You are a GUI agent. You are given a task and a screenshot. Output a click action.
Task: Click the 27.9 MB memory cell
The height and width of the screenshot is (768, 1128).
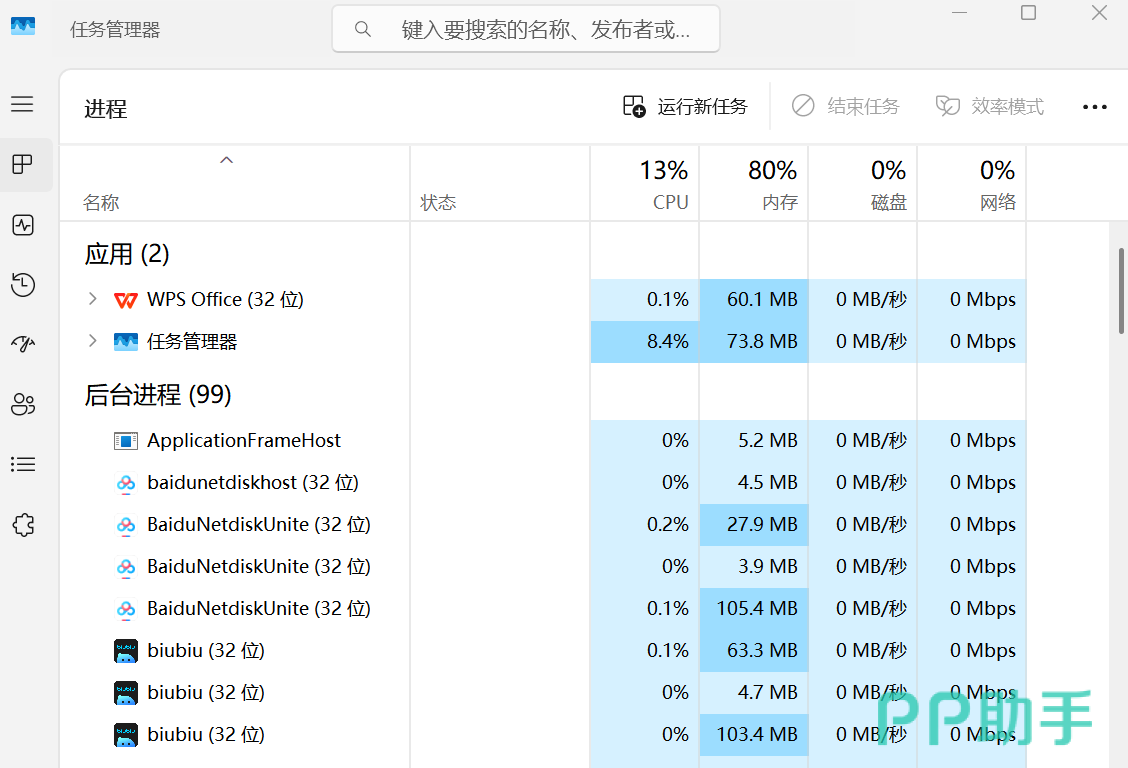tap(753, 525)
